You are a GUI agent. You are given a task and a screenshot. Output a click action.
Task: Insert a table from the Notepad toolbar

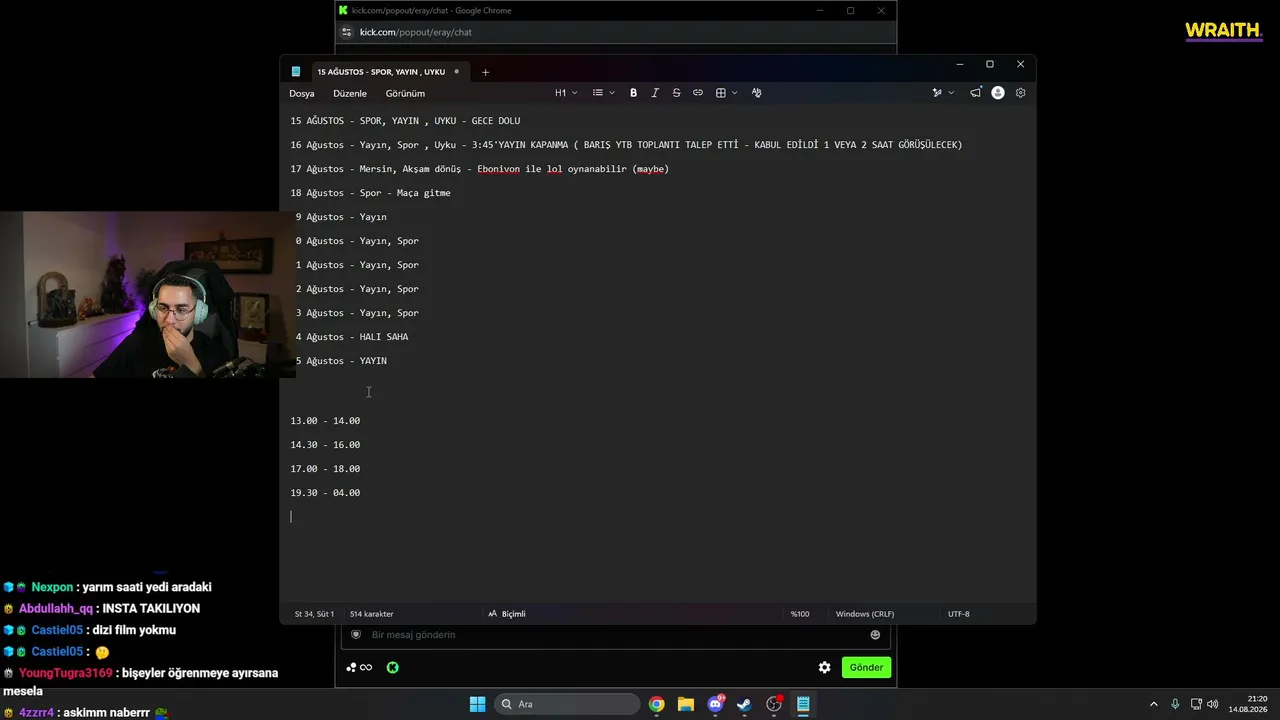click(720, 93)
